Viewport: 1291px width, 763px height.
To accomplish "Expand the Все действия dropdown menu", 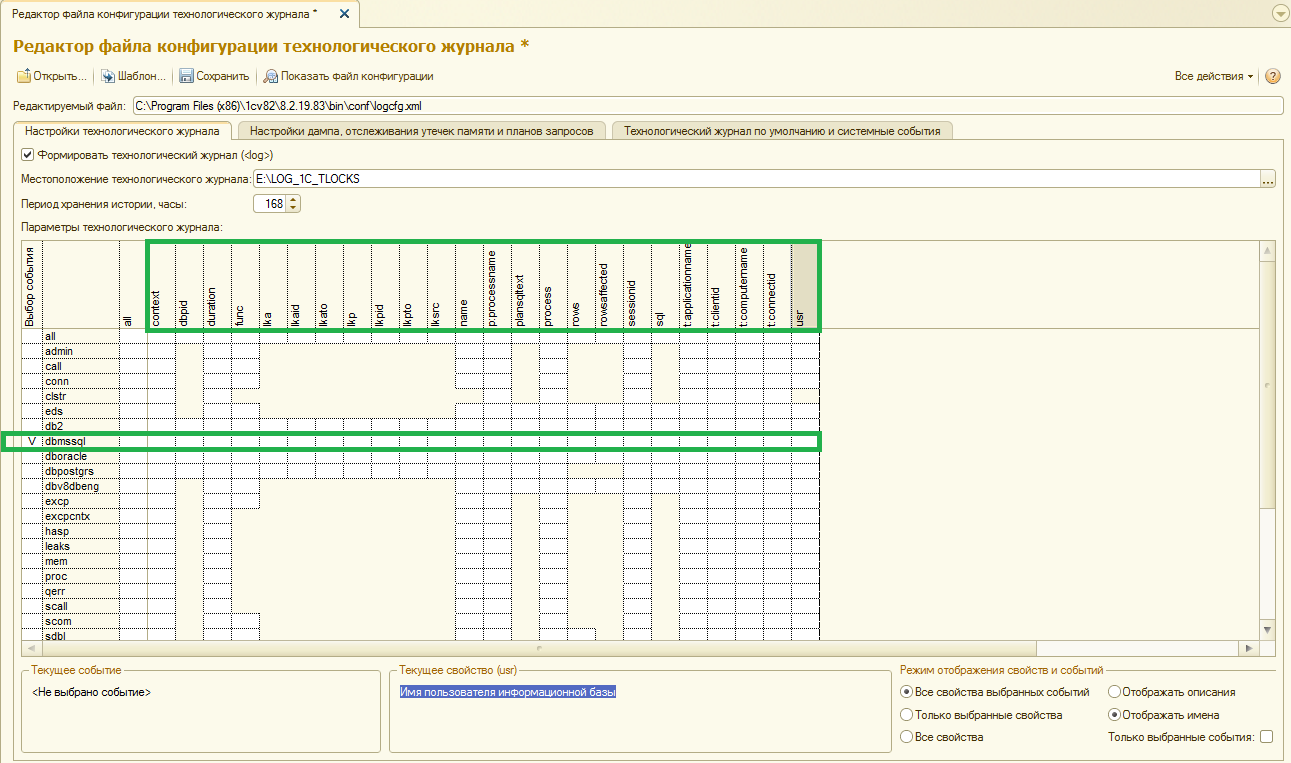I will pos(1214,76).
